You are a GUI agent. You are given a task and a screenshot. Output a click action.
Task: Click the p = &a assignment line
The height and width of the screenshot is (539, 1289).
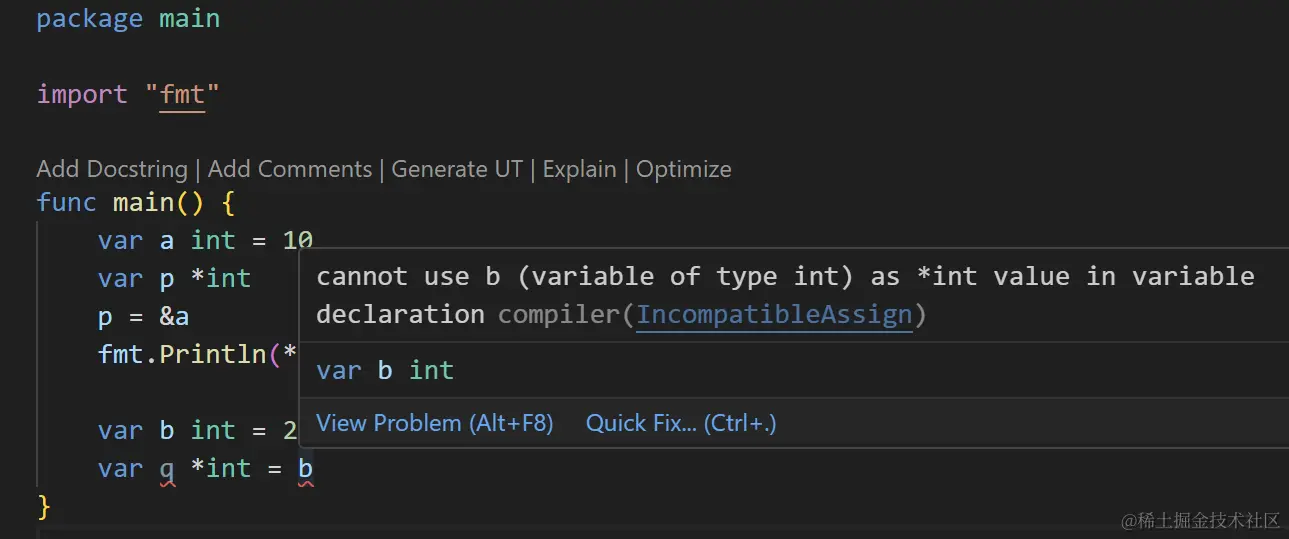click(x=143, y=317)
